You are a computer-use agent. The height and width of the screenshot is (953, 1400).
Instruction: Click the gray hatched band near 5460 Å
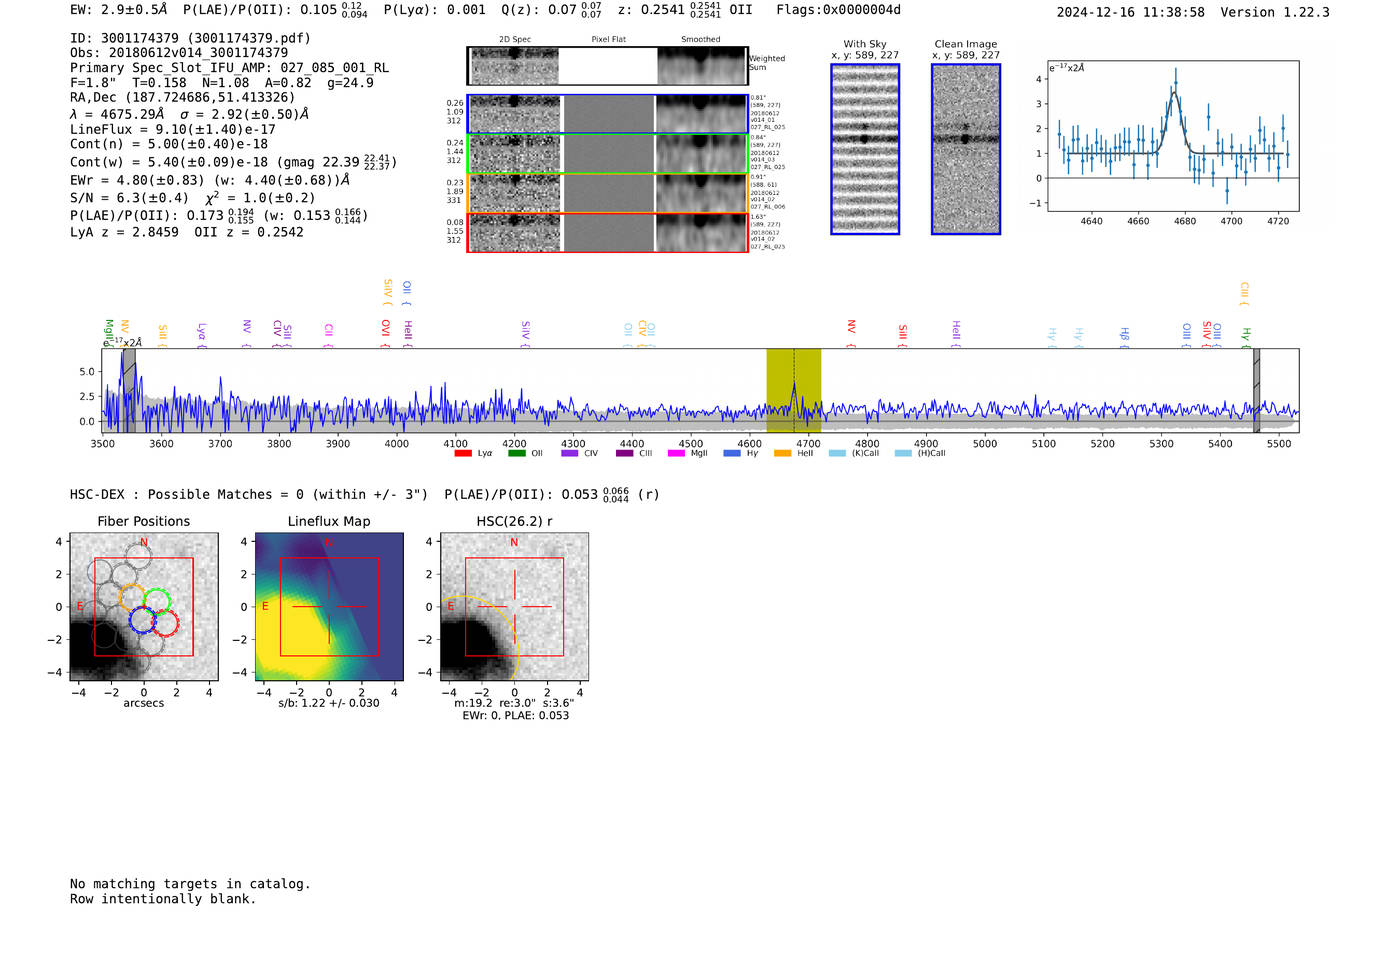coord(1256,390)
